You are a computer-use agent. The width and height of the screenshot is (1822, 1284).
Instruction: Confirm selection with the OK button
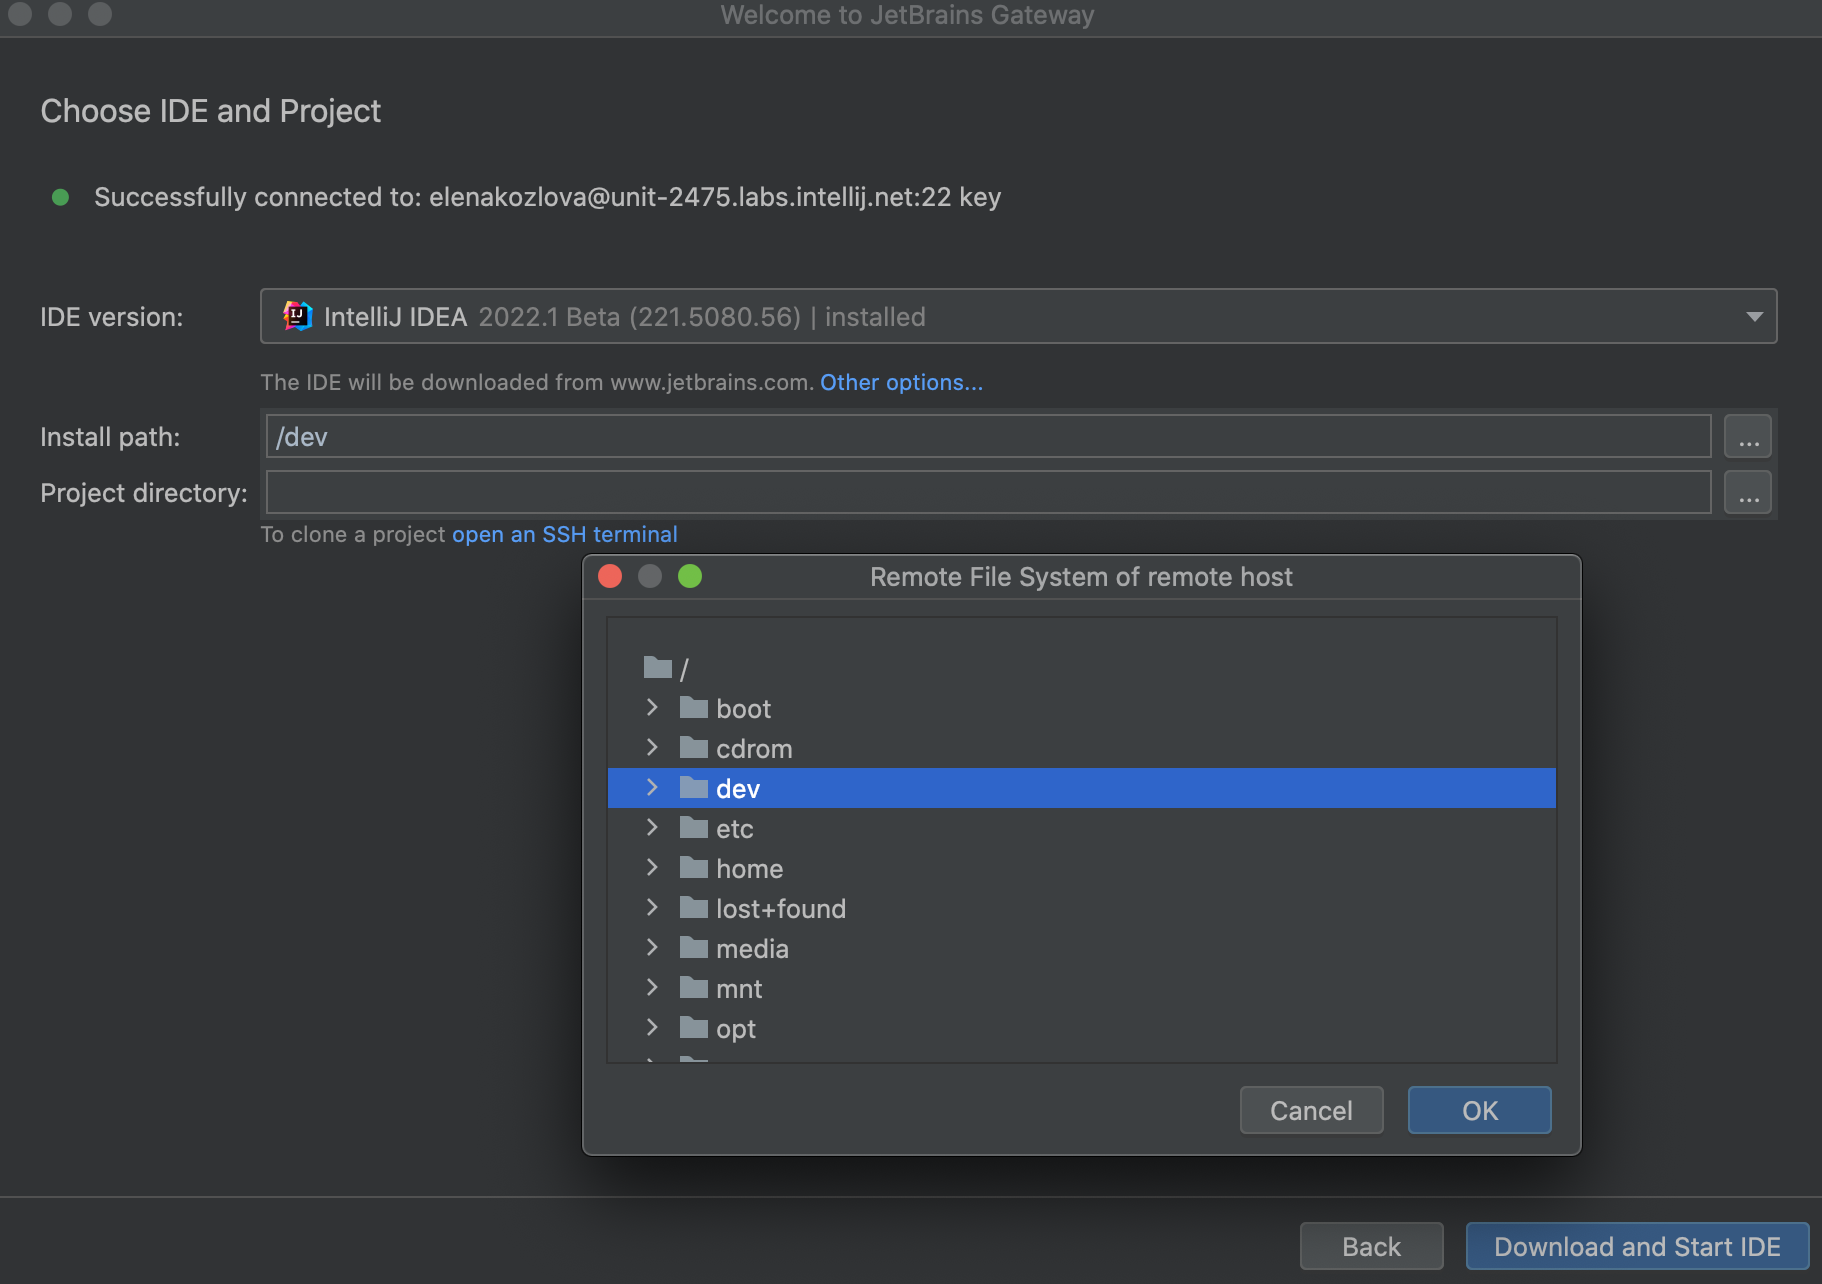(x=1479, y=1110)
